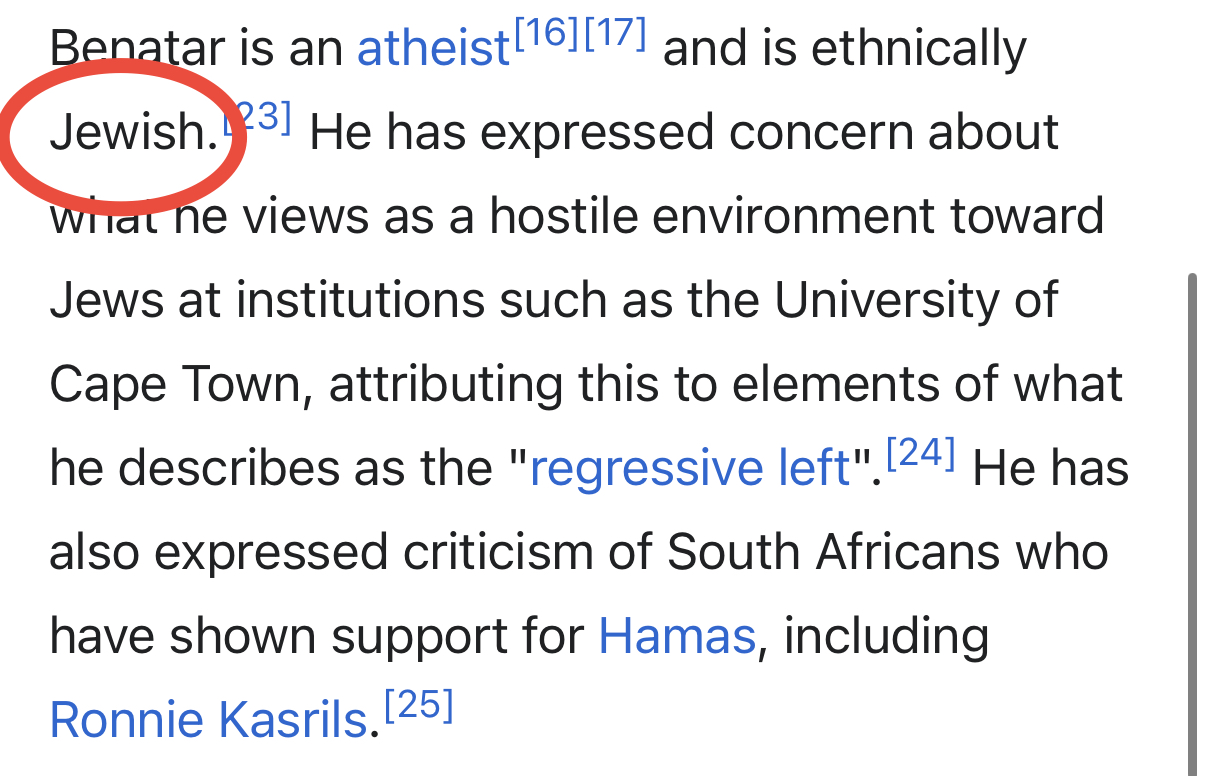Image resolution: width=1206 pixels, height=776 pixels.
Task: Click the word Jews
Action: pyautogui.click(x=104, y=301)
